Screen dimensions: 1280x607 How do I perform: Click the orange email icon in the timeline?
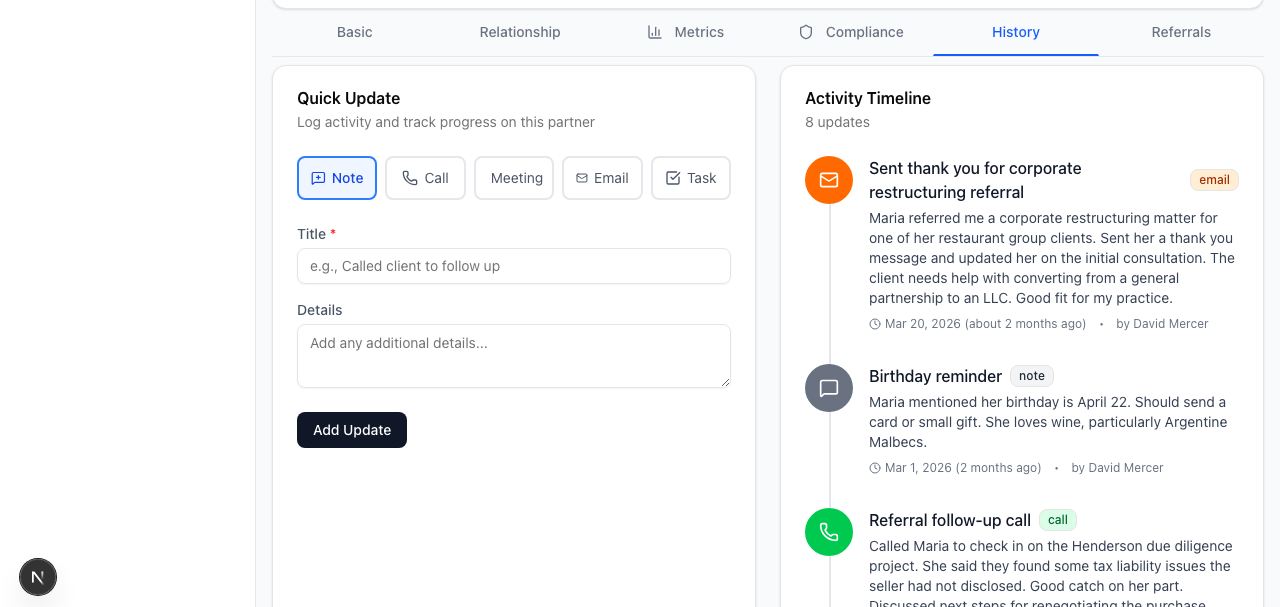[829, 180]
